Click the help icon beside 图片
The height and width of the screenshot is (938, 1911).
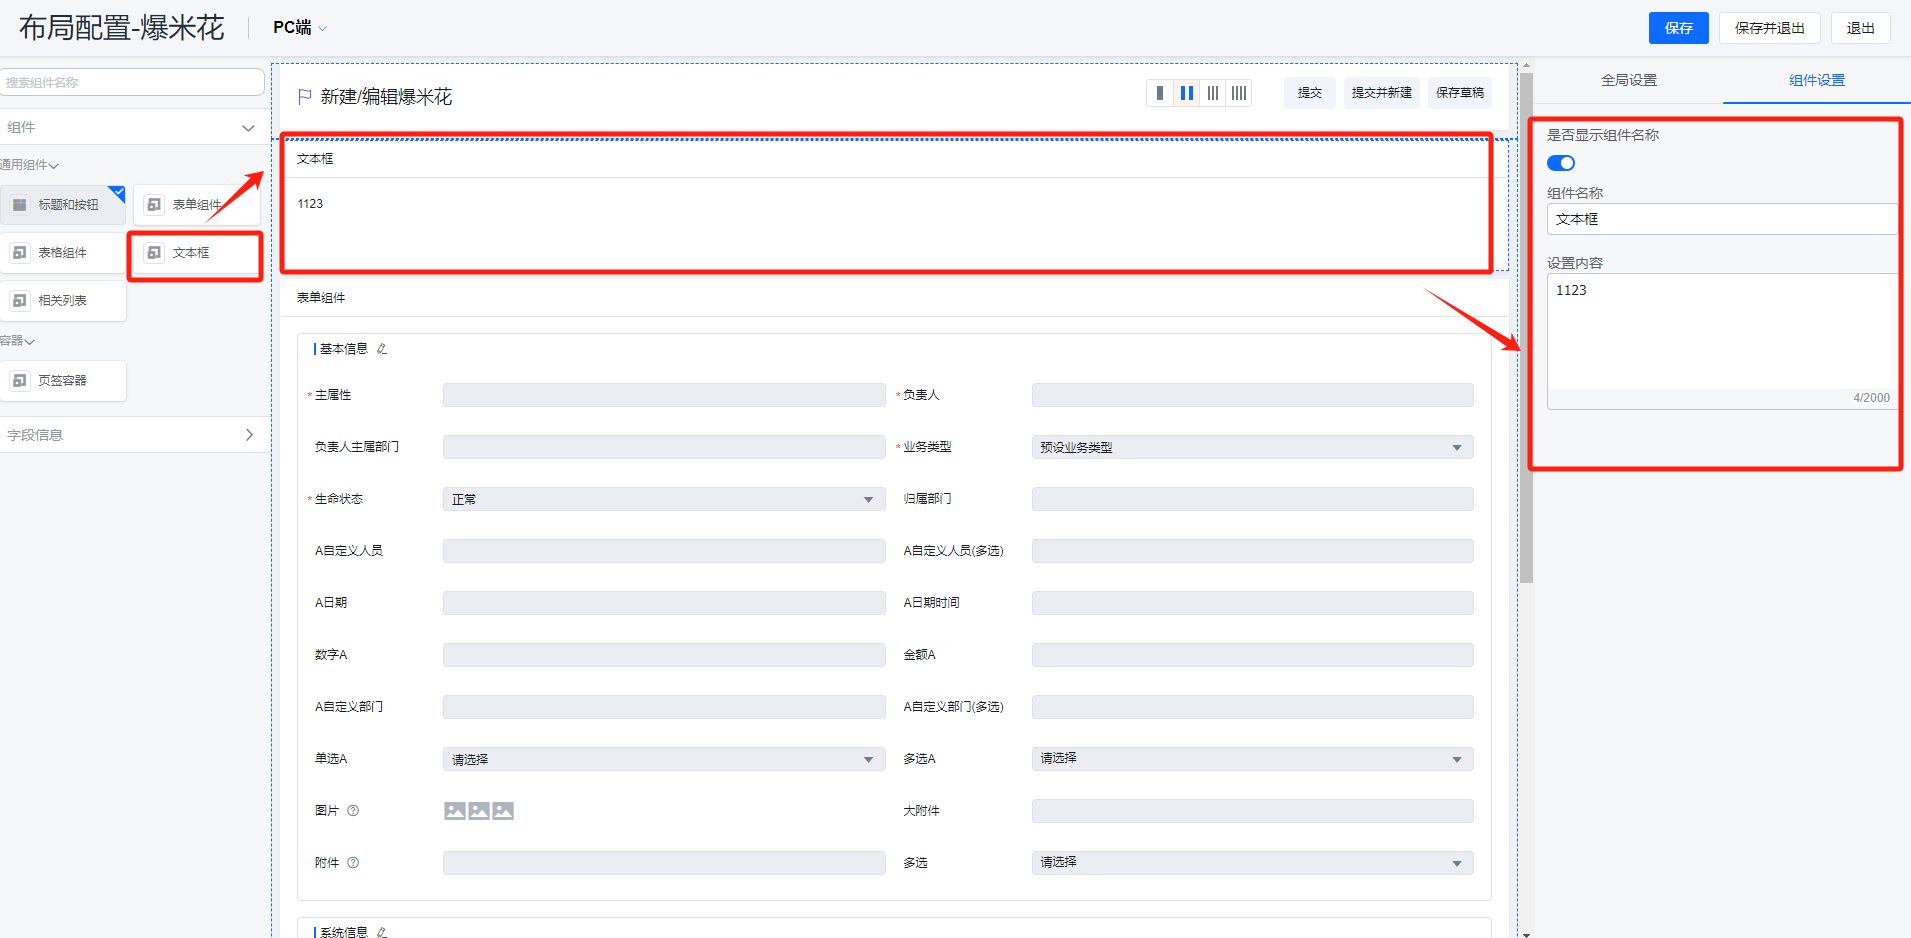point(353,811)
